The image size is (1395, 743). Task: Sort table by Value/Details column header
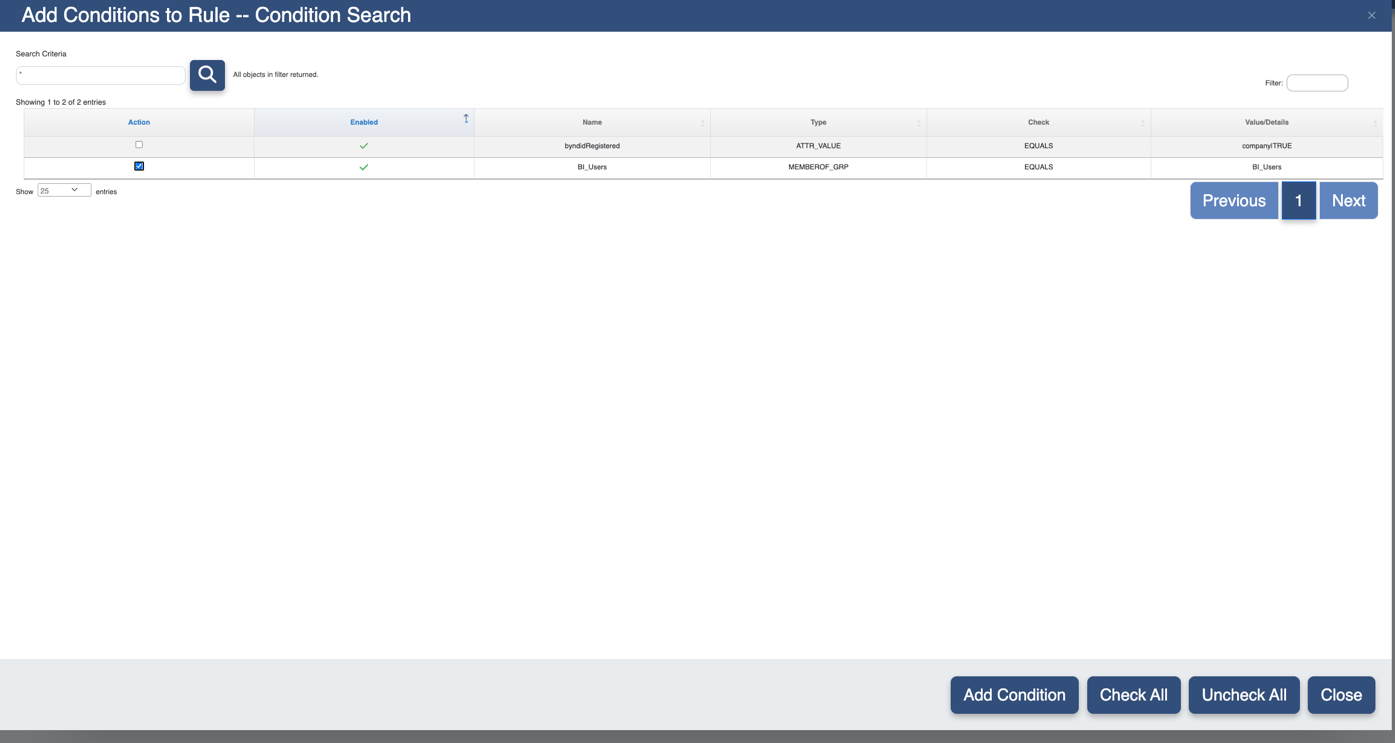pos(1266,122)
